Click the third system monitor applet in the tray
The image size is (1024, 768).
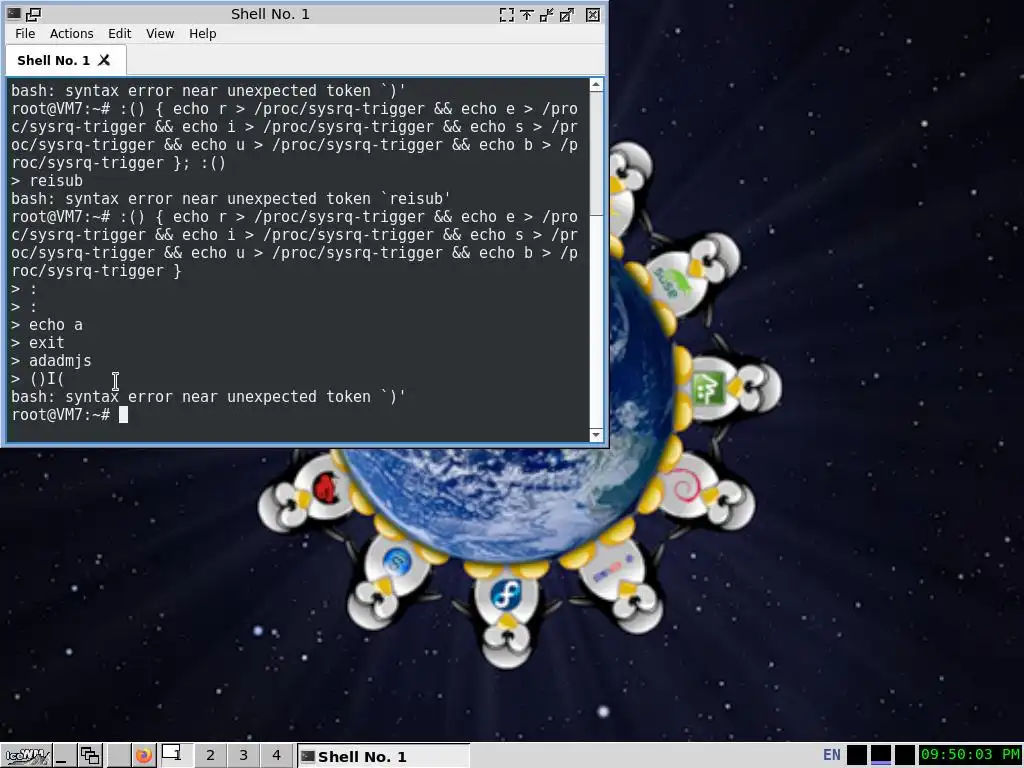[904, 756]
